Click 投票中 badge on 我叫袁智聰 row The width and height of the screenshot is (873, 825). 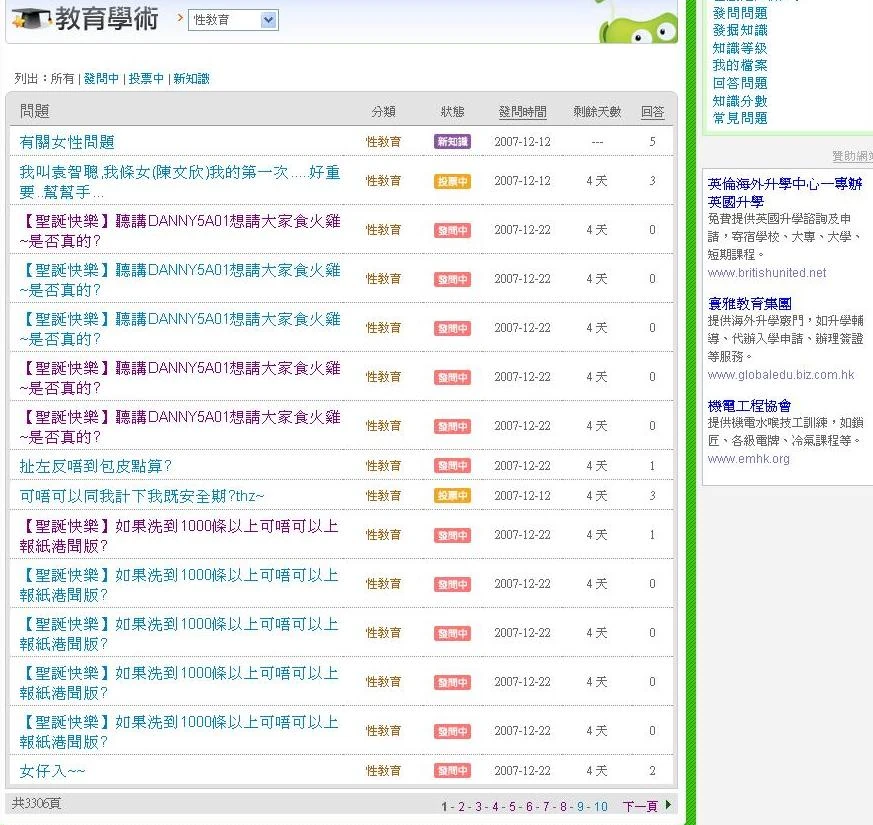point(452,181)
